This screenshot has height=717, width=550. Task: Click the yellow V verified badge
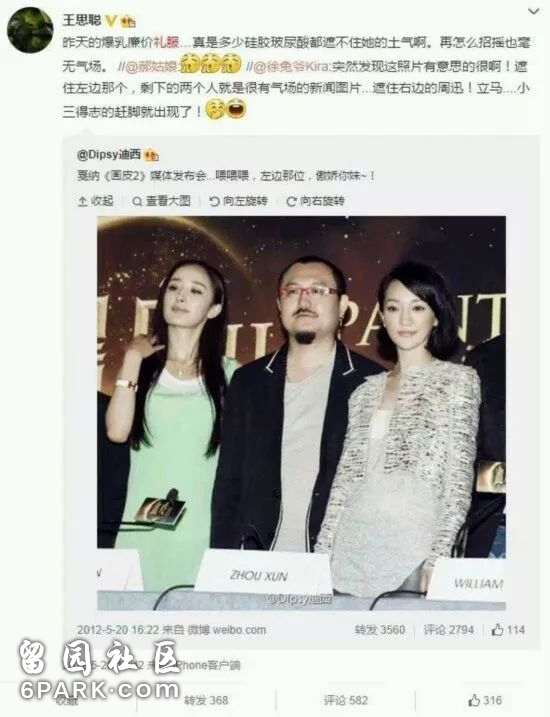coord(111,21)
